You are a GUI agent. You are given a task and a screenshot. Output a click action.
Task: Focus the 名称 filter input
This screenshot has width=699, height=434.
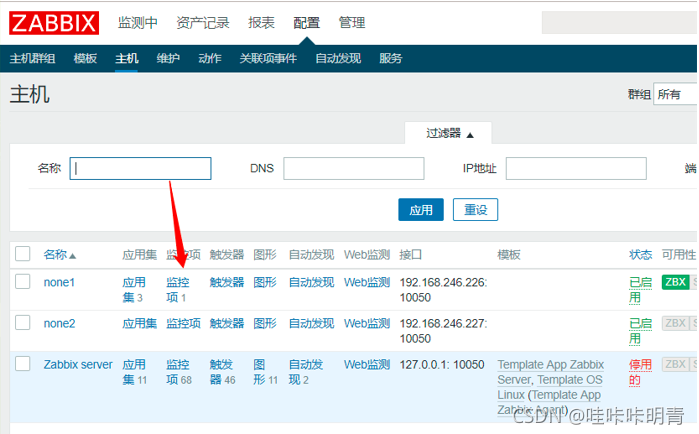(140, 168)
